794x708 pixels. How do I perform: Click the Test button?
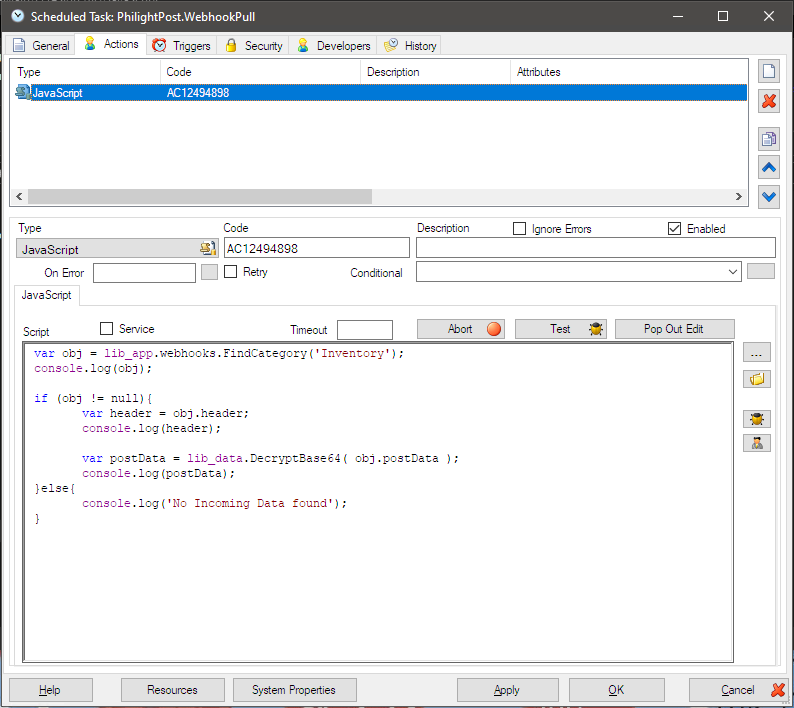click(561, 329)
